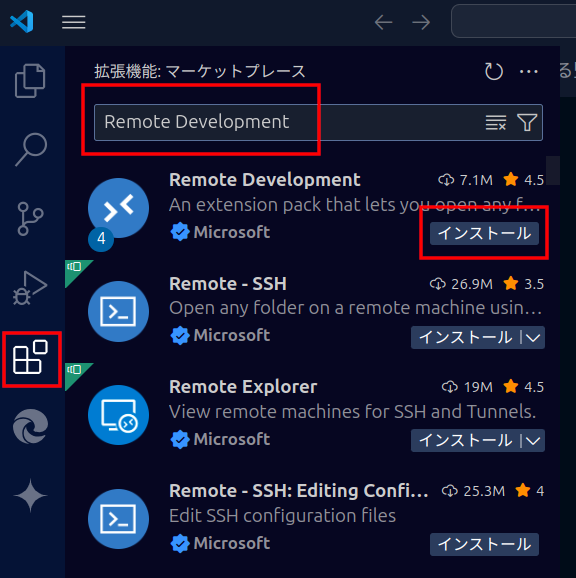Image resolution: width=576 pixels, height=578 pixels.
Task: Install the Remote Development extension pack
Action: point(484,234)
